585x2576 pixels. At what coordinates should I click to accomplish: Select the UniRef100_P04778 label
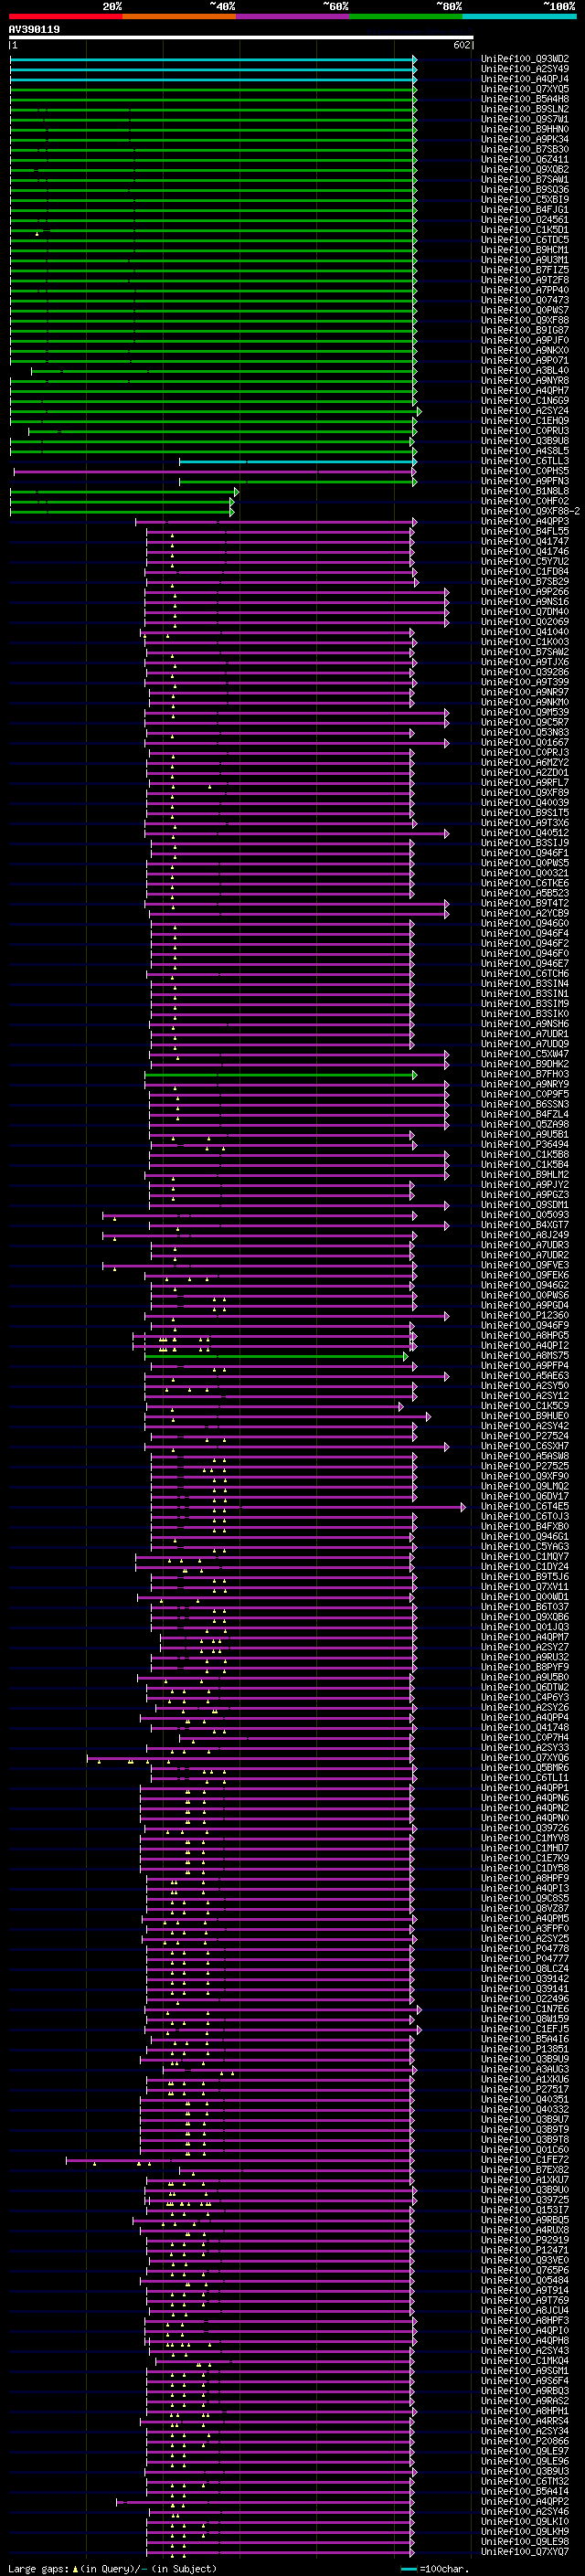click(x=525, y=1949)
